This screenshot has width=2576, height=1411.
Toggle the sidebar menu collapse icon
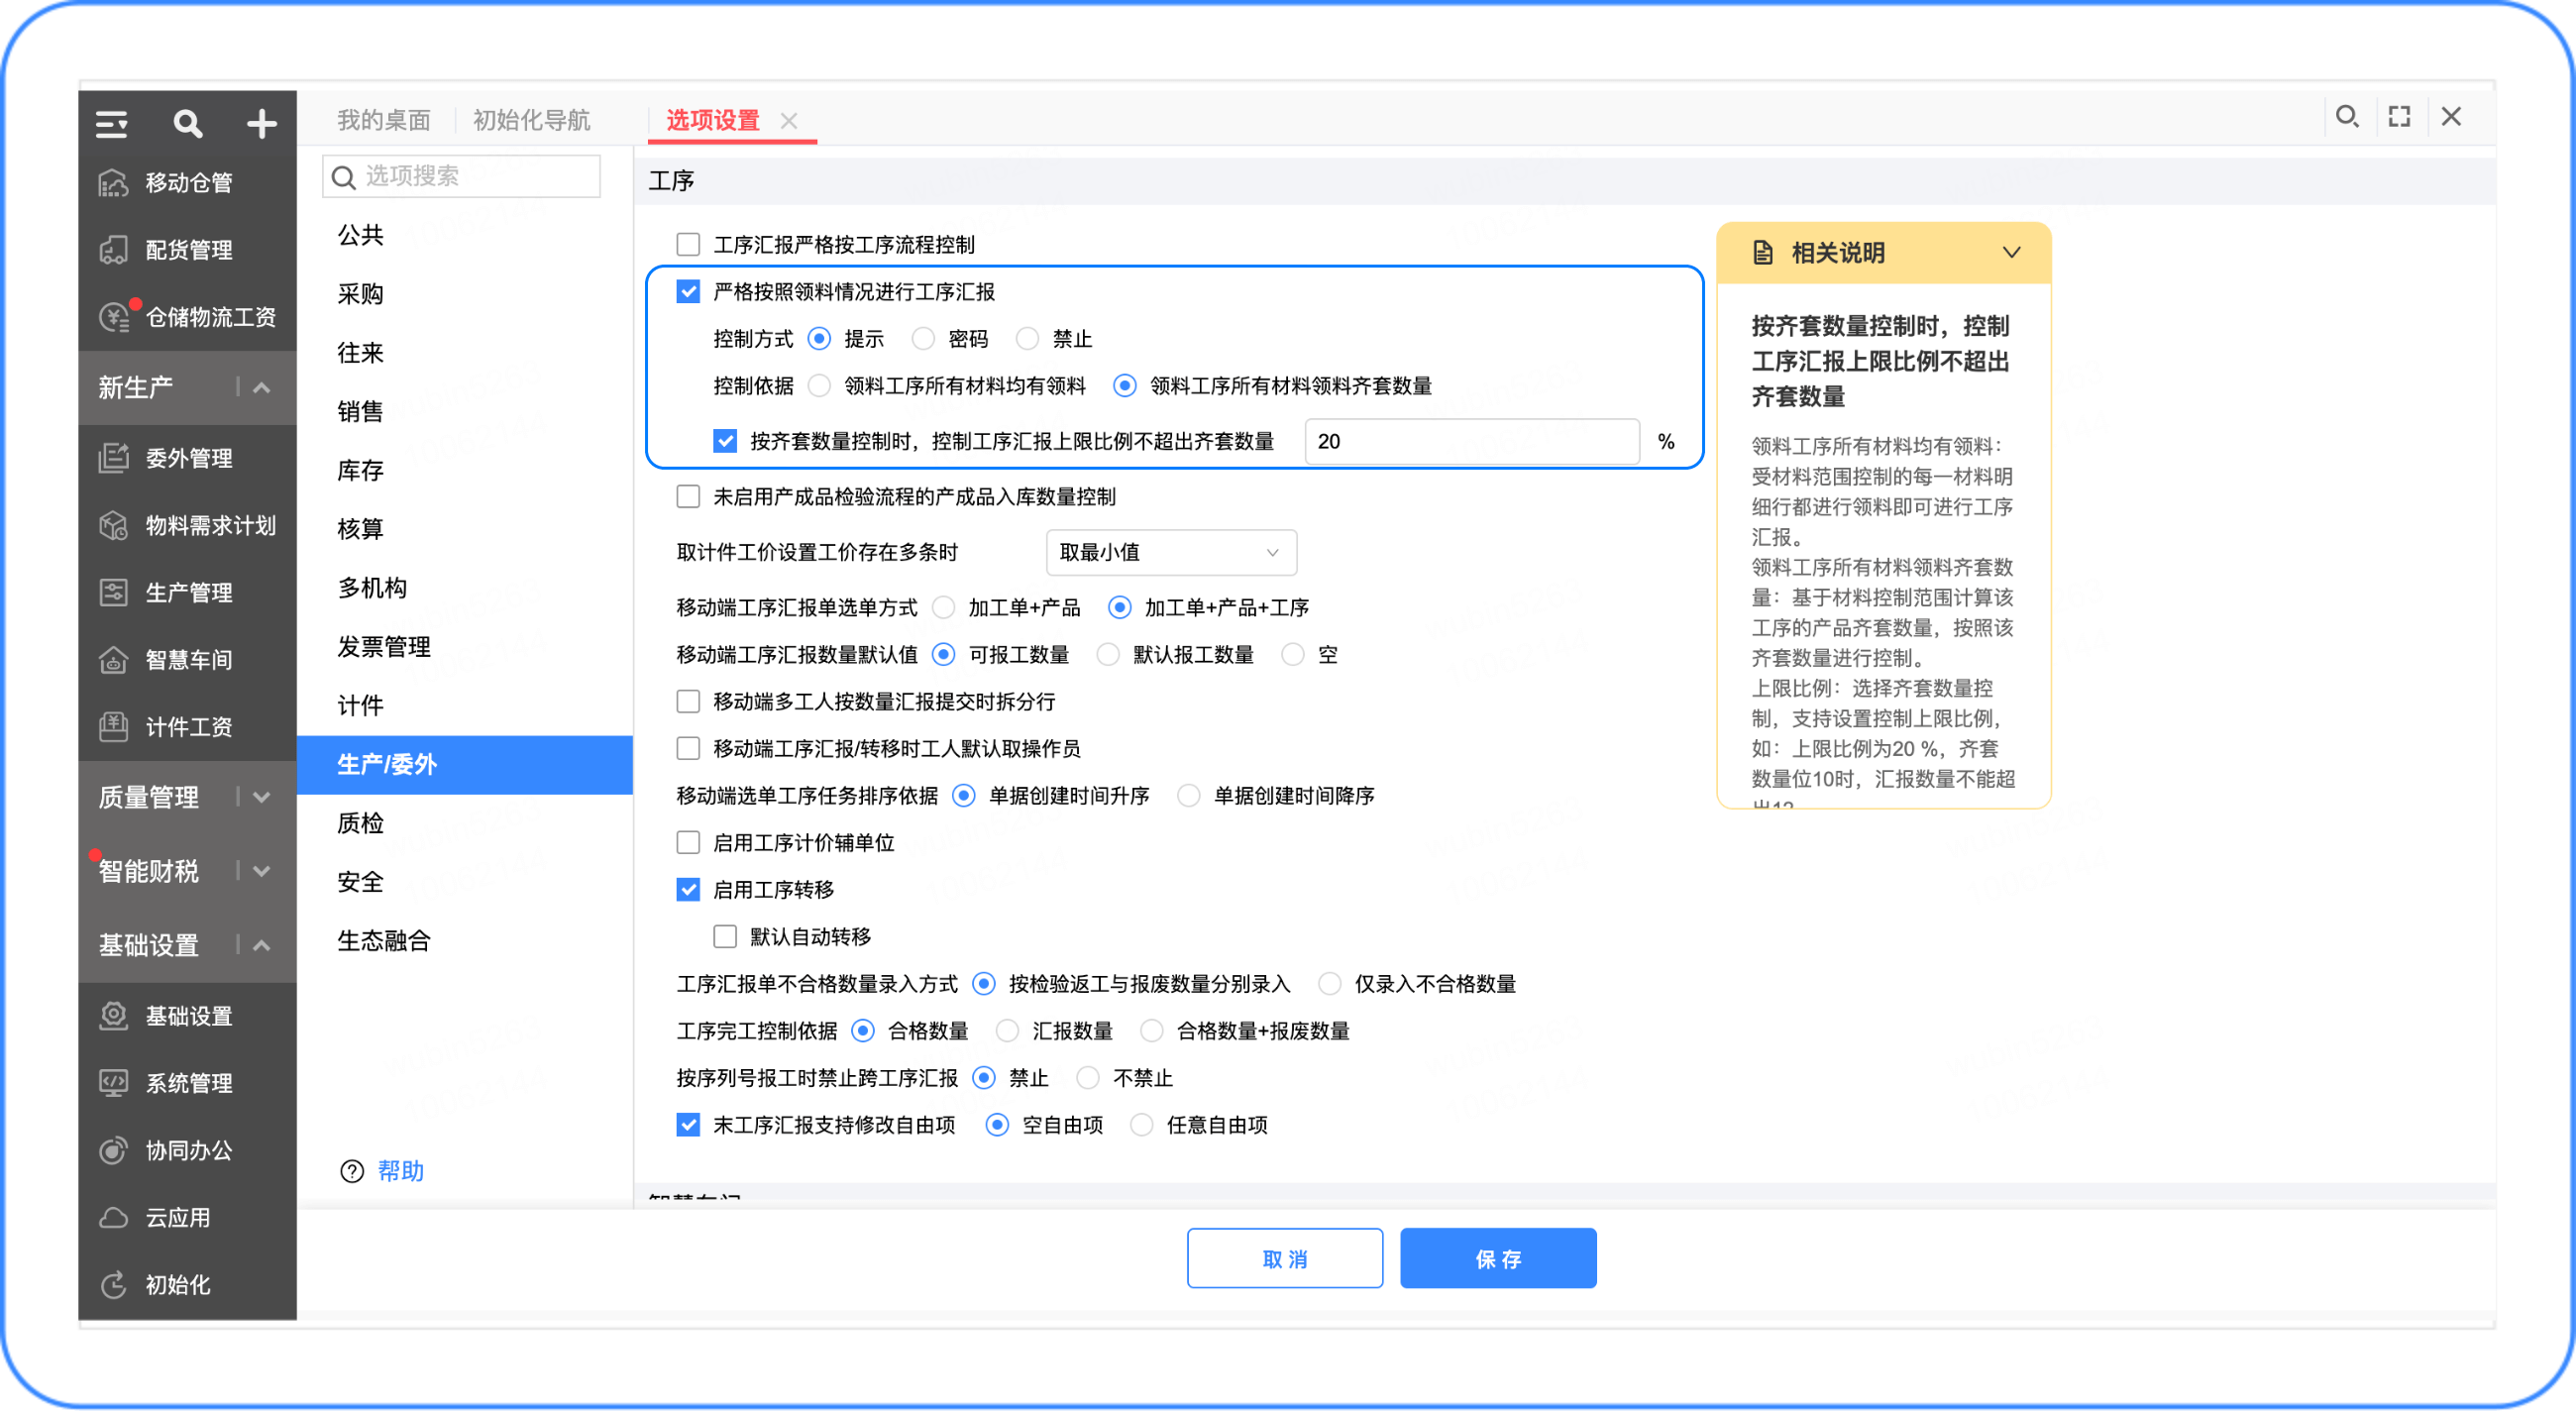click(x=111, y=124)
